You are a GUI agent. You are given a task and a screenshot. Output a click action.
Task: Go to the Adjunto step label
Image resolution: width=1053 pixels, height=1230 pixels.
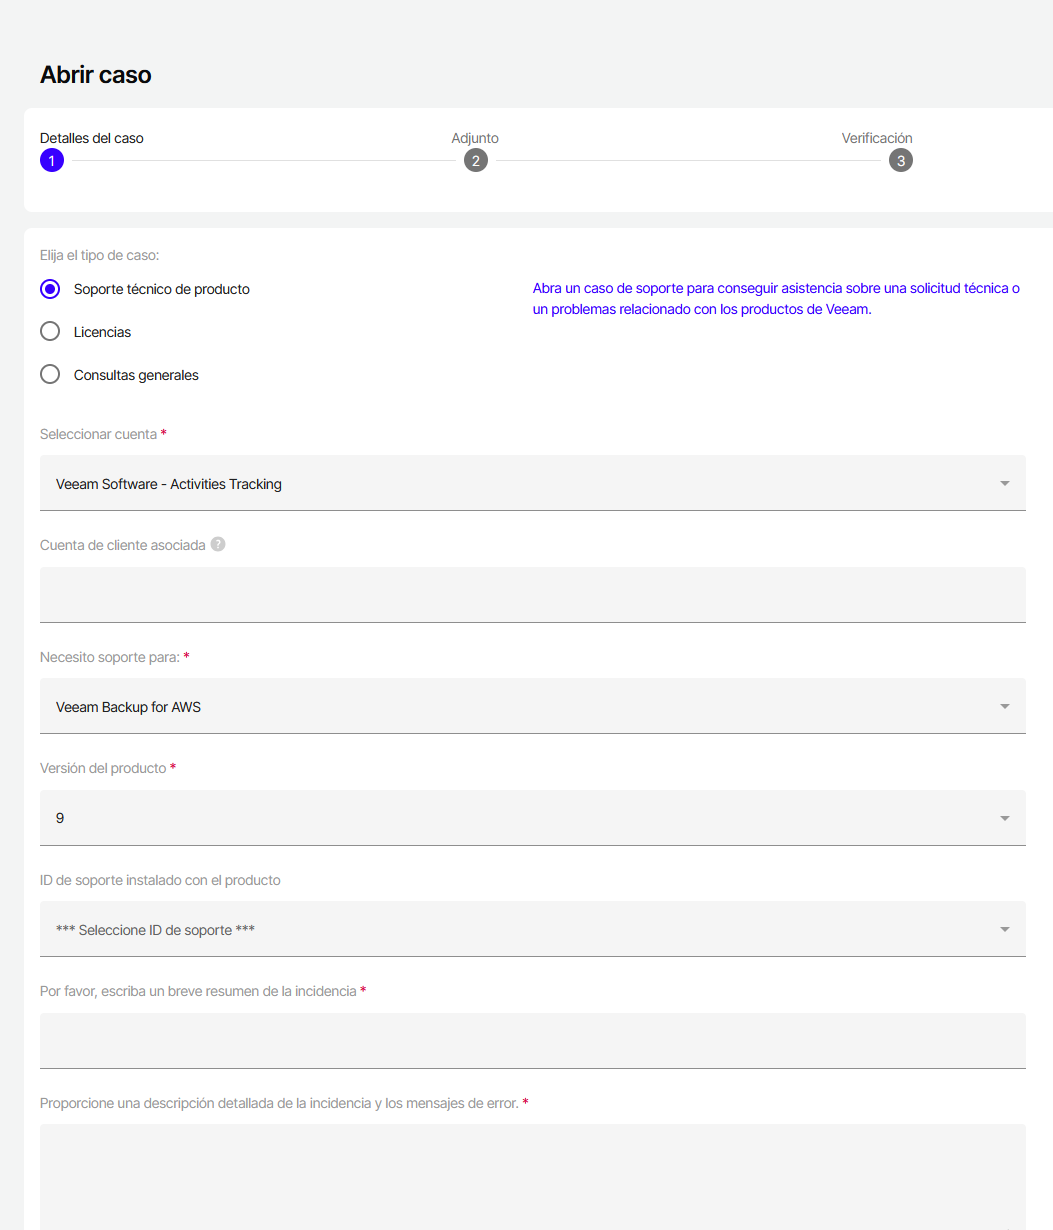(x=475, y=138)
